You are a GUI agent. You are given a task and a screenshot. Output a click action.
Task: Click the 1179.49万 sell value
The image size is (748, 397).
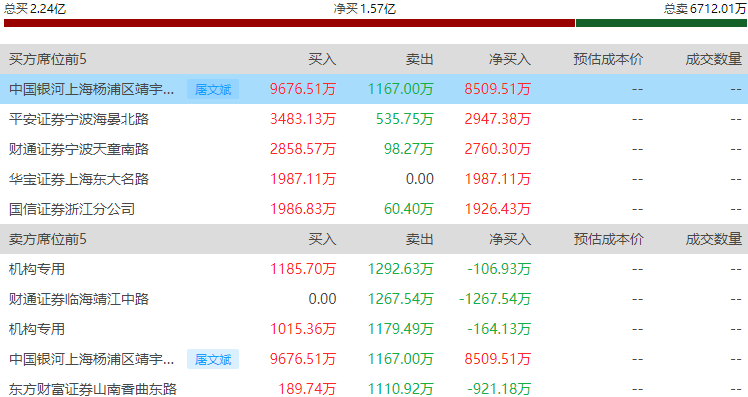tap(401, 329)
